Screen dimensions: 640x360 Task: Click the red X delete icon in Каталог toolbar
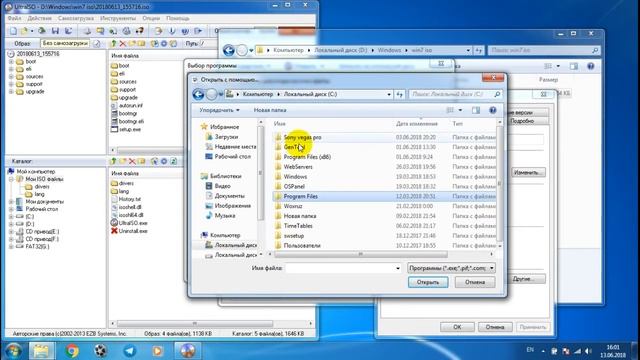click(132, 161)
